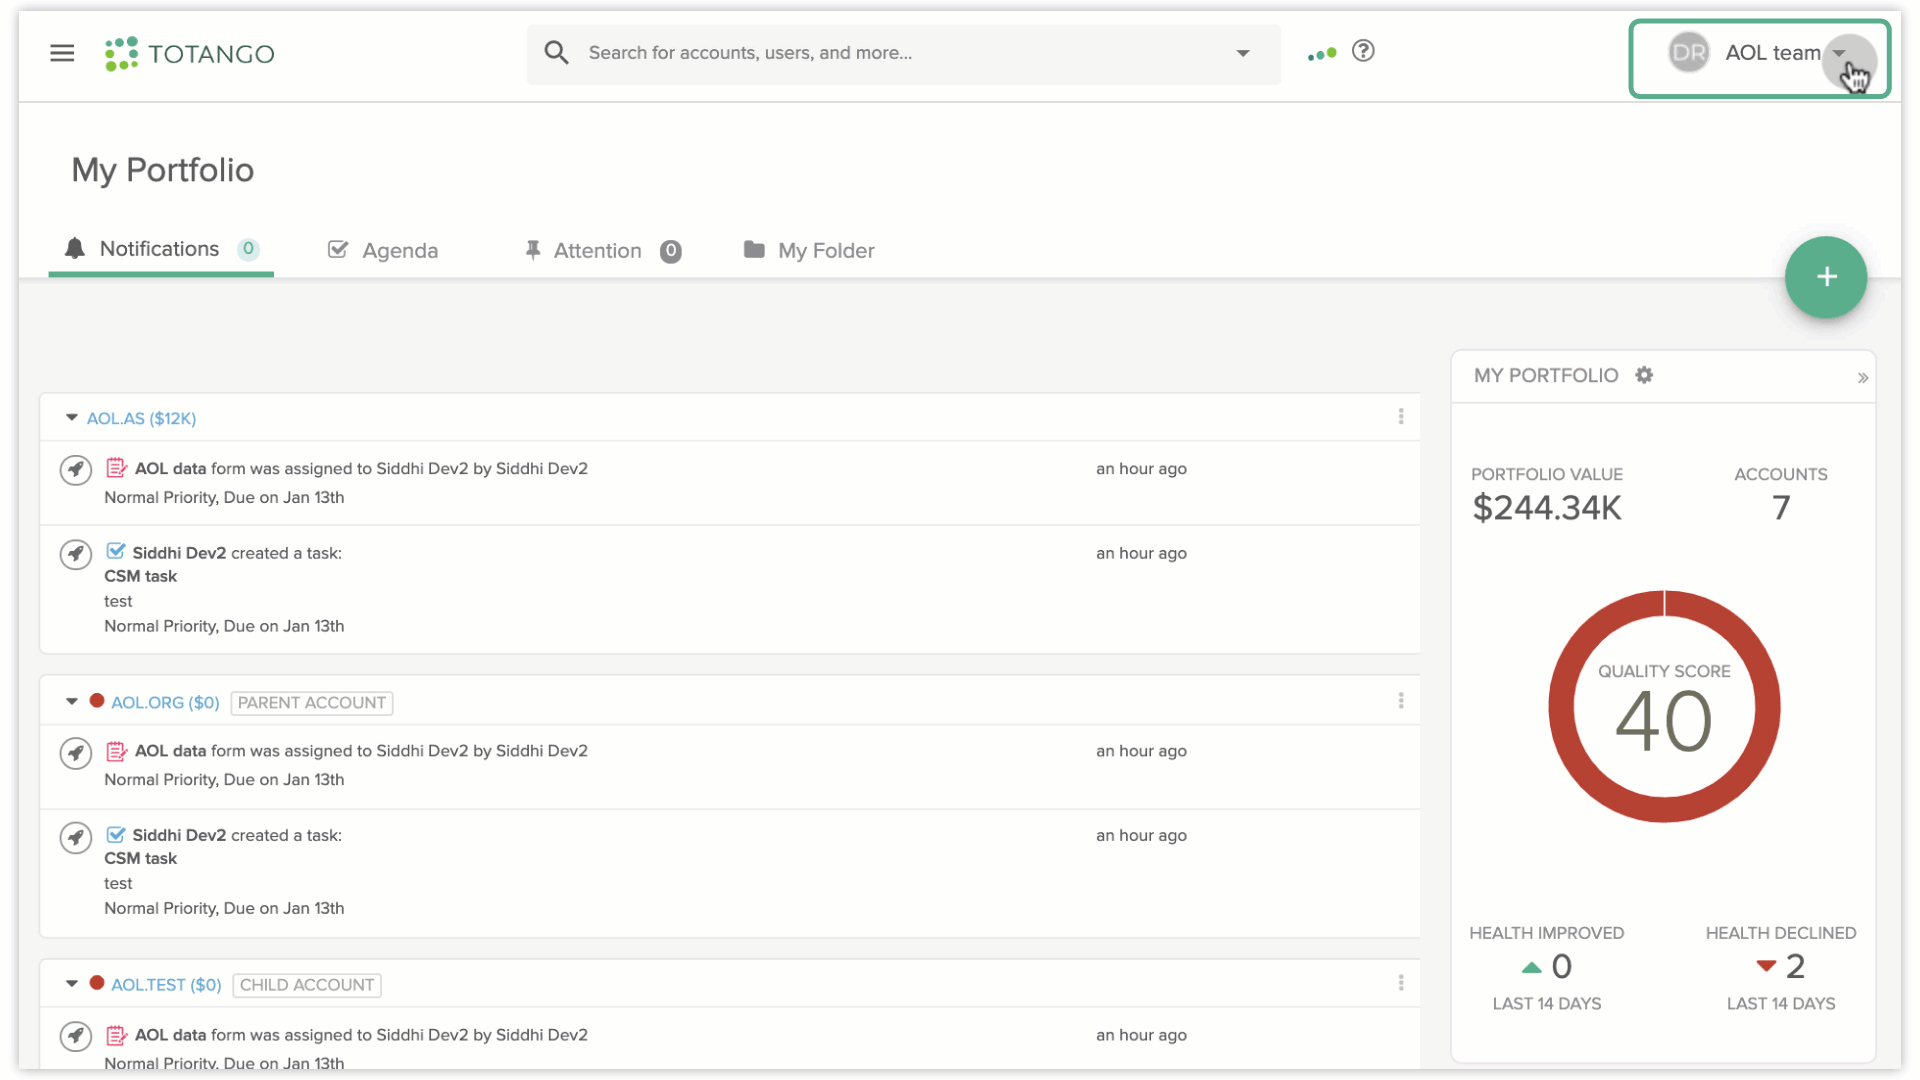The width and height of the screenshot is (1920, 1080).
Task: Open CSM task under AOL.AS
Action: click(140, 576)
